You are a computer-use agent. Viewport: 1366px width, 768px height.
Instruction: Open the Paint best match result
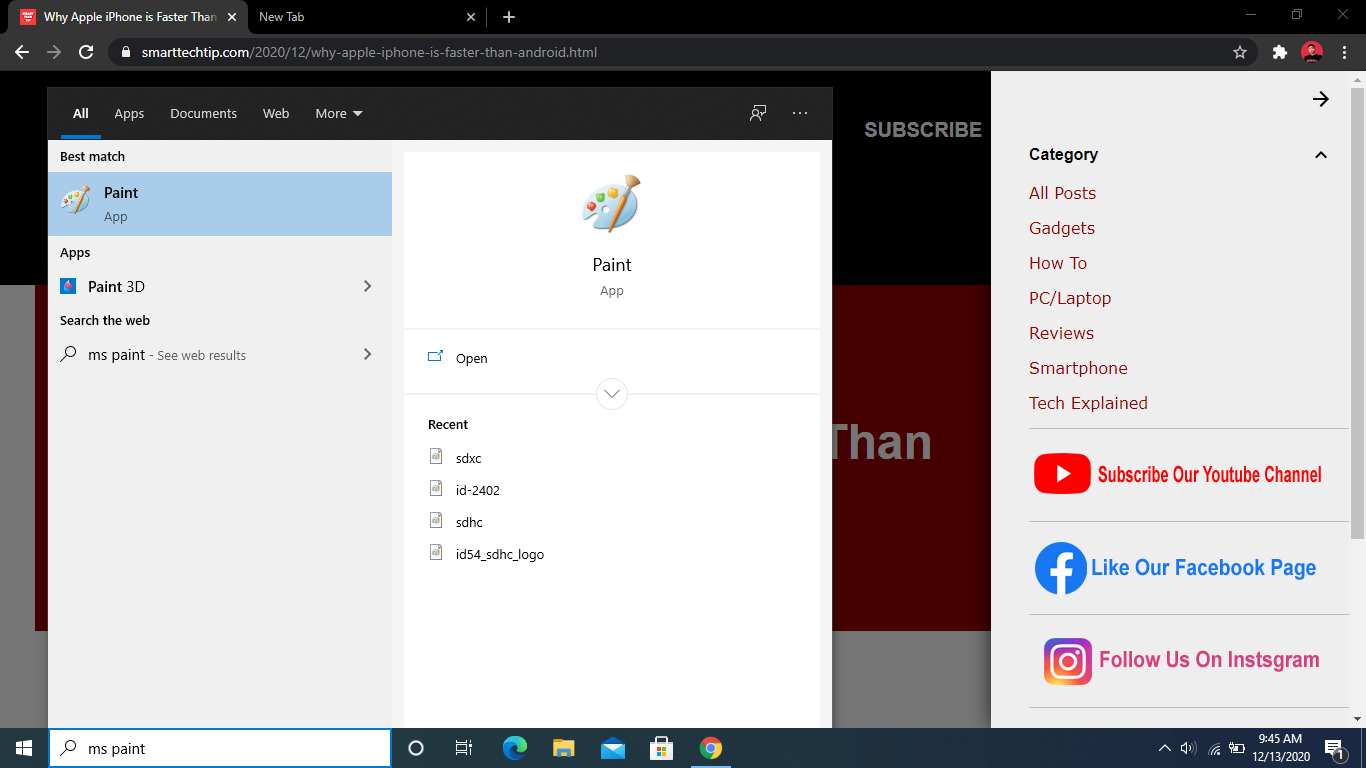click(x=220, y=204)
